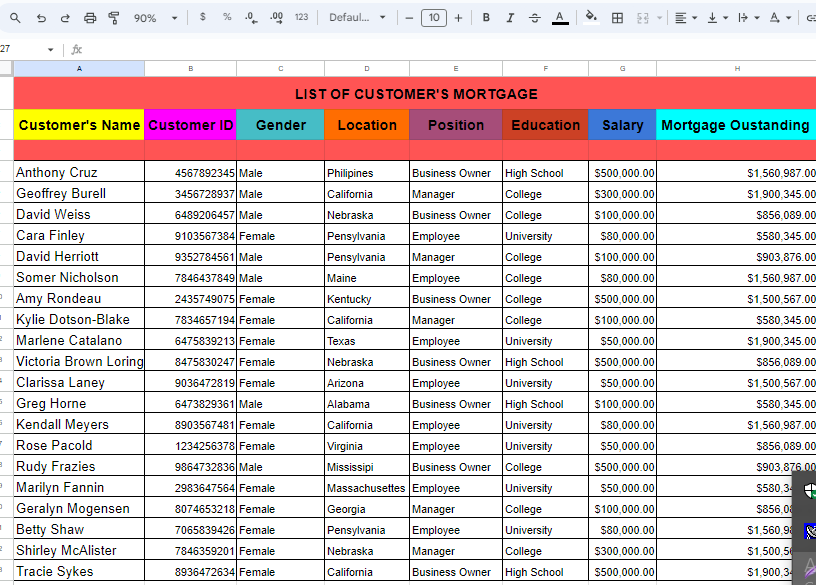The width and height of the screenshot is (816, 585).
Task: Expand the merge cells type dropdown arrow
Action: 659,18
